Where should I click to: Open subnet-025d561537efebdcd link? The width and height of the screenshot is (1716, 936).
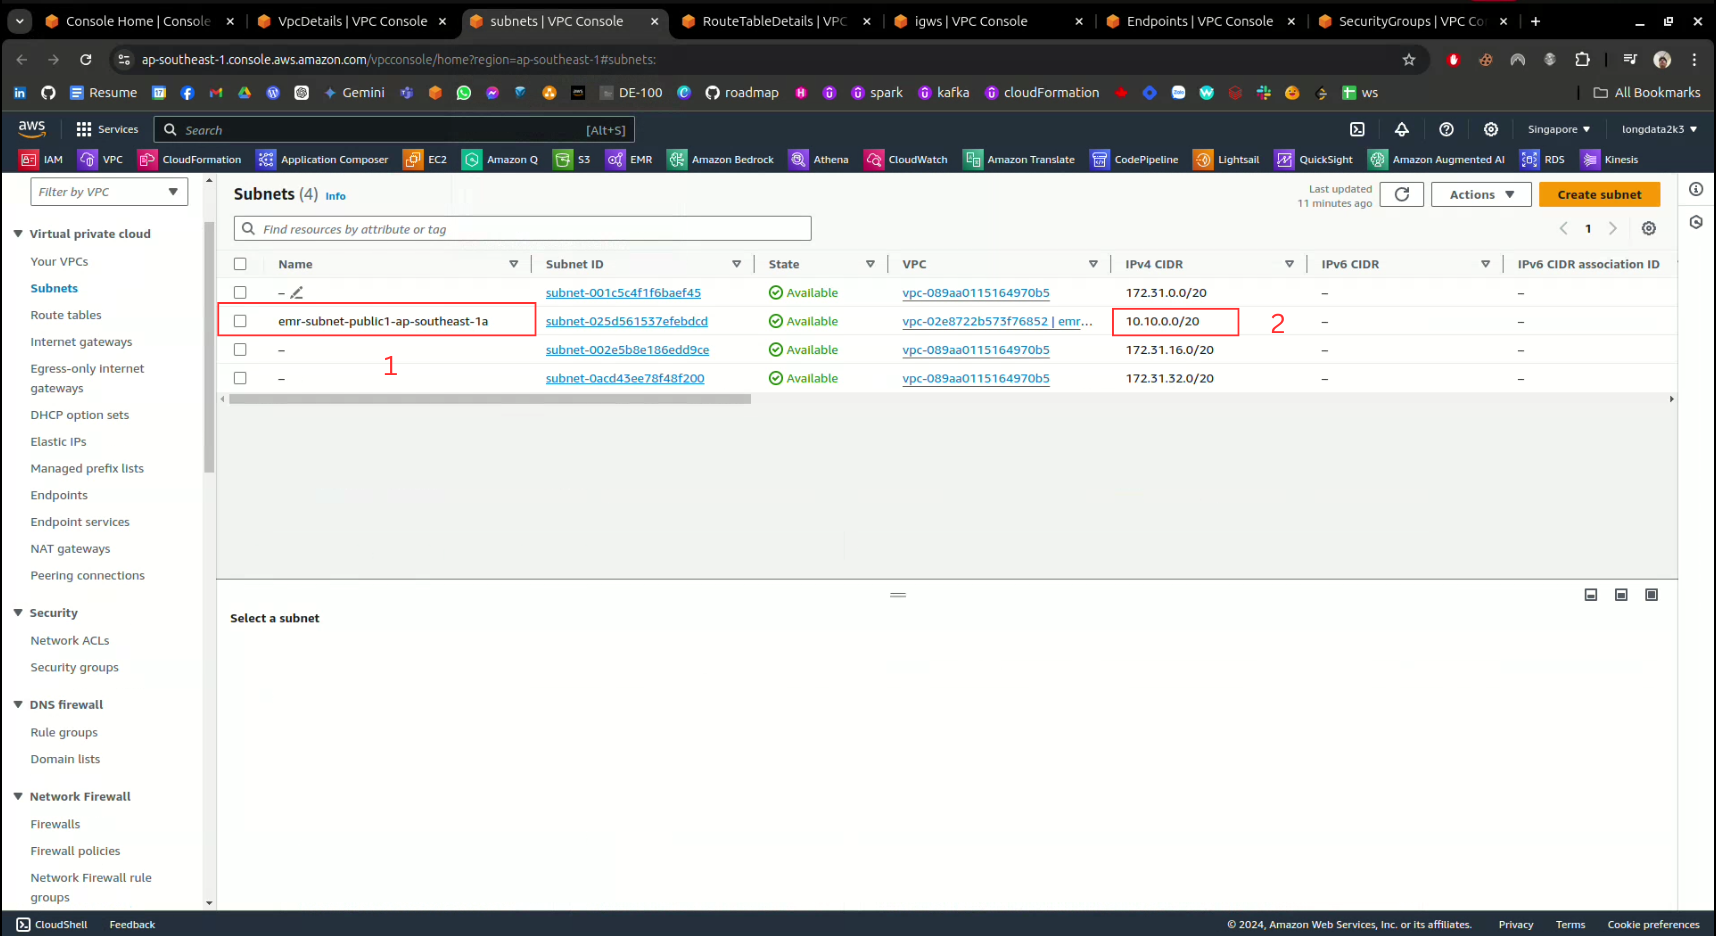coord(626,321)
